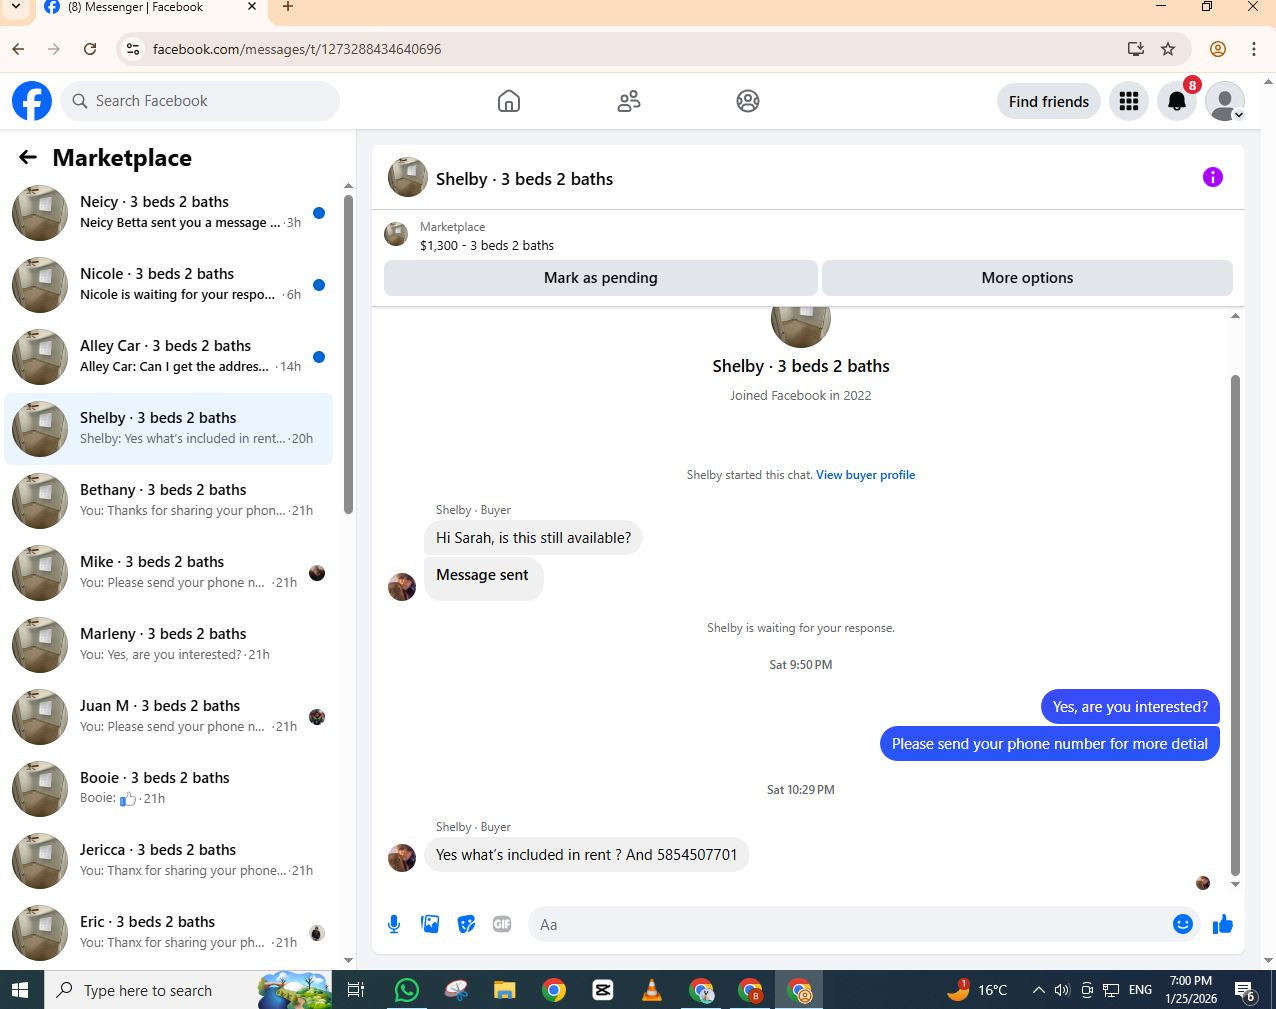The image size is (1276, 1009).
Task: Open Eric 3 beds 2 baths conversation
Action: tap(168, 933)
